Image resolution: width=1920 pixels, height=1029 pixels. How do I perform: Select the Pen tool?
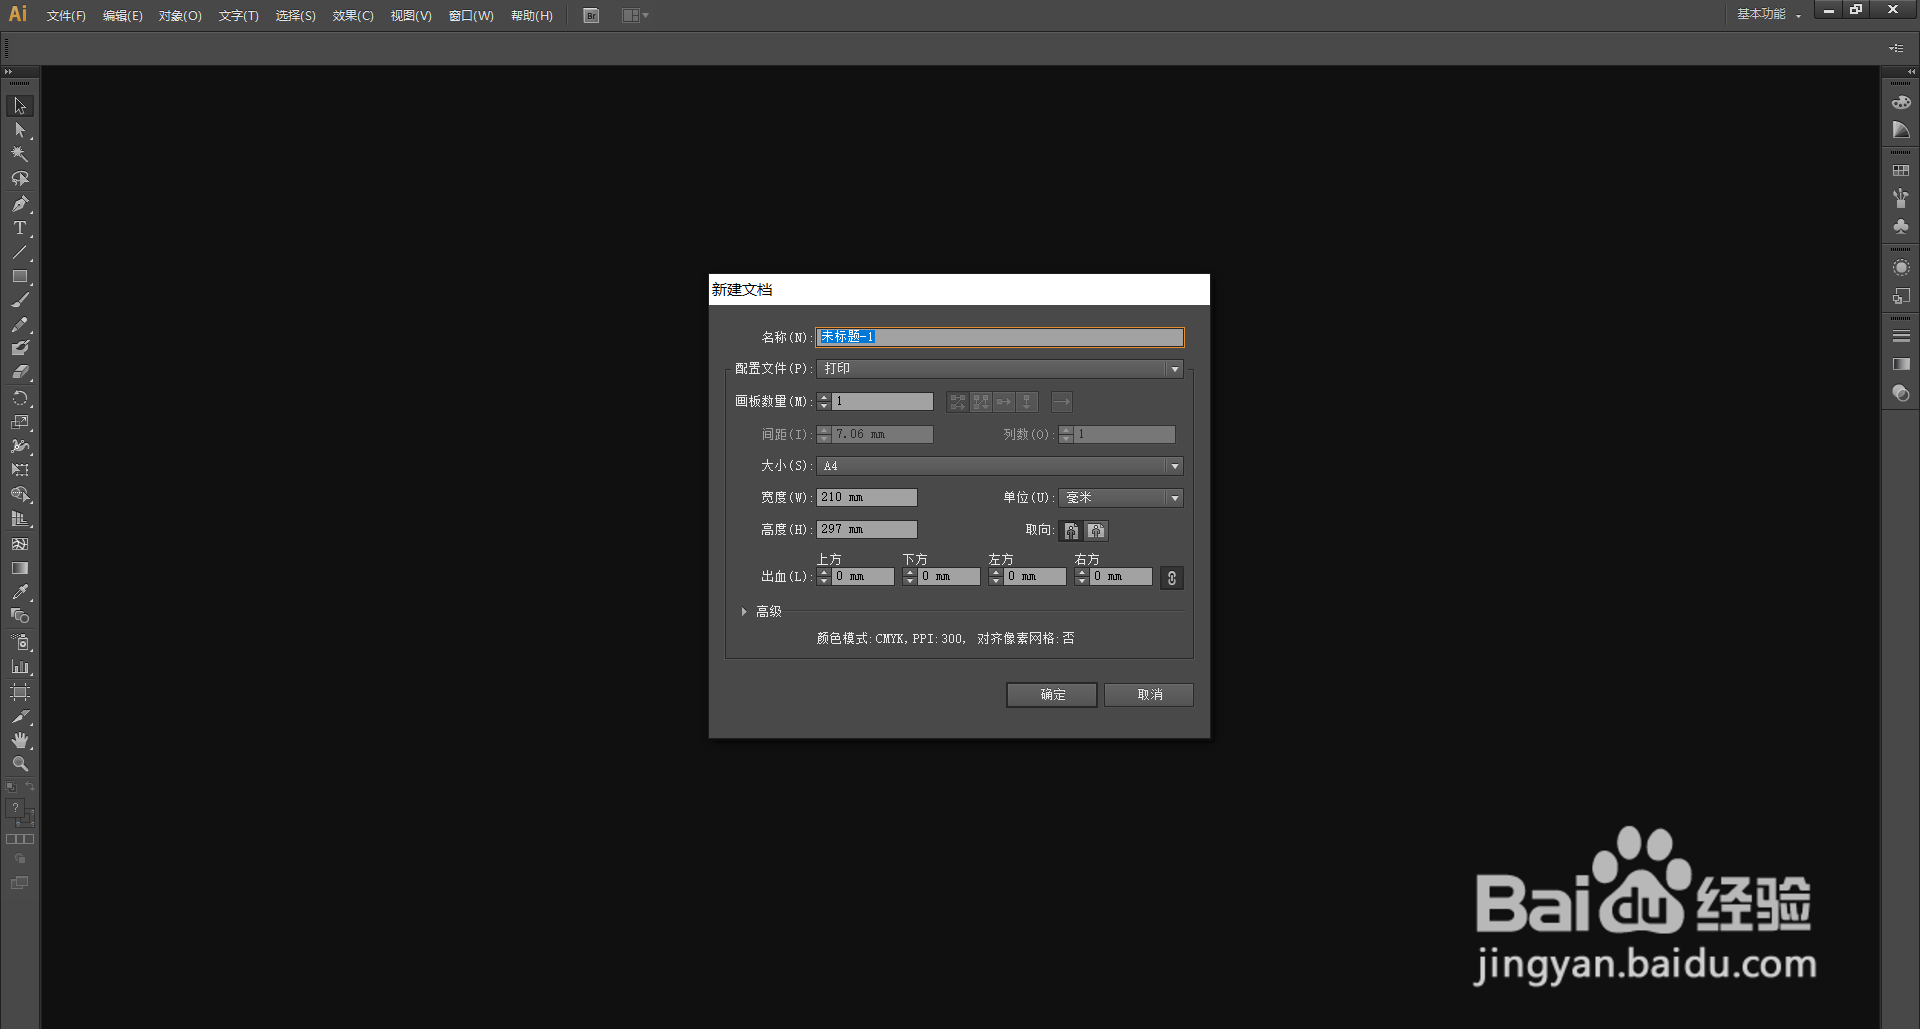coord(19,203)
